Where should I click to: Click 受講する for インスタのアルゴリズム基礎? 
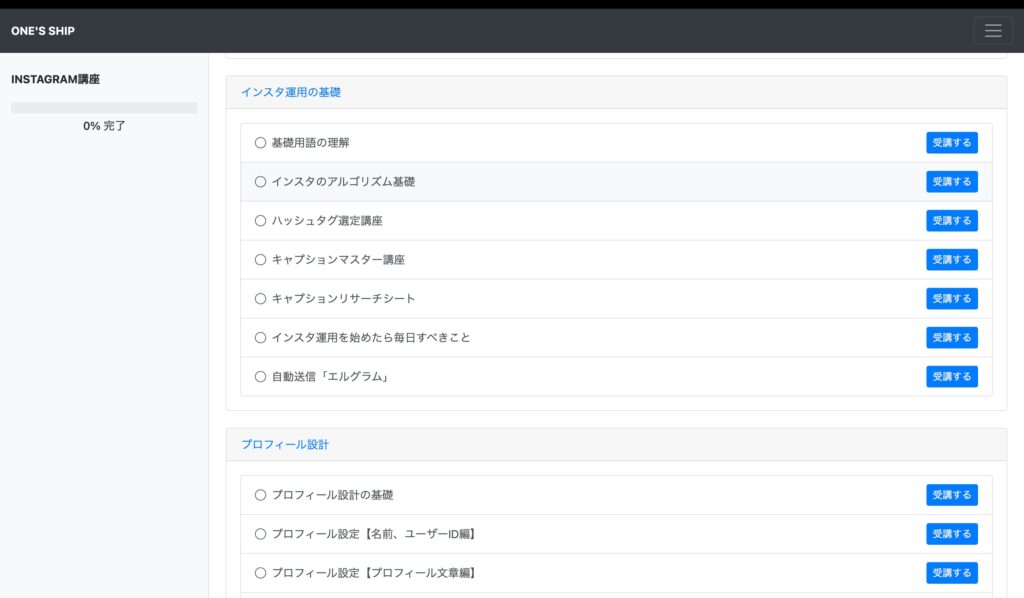pos(952,181)
